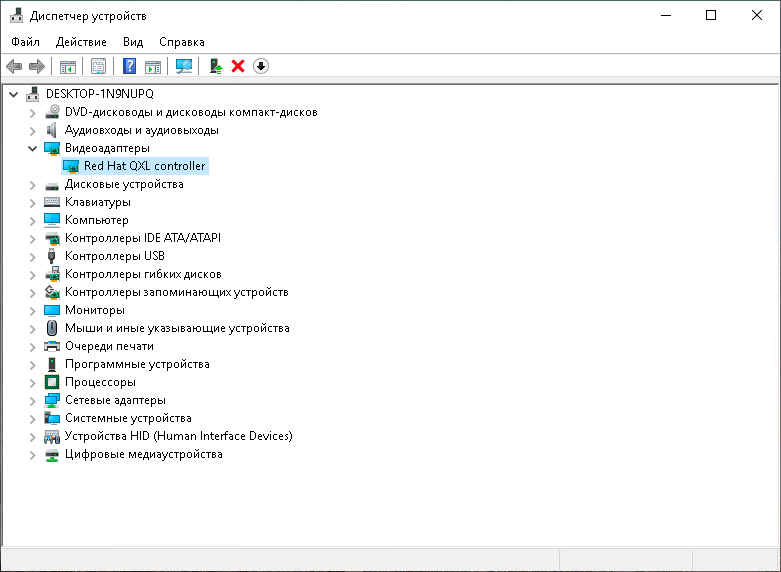Image resolution: width=781 pixels, height=572 pixels.
Task: Select Цифровые медиаустройства category
Action: [x=143, y=454]
